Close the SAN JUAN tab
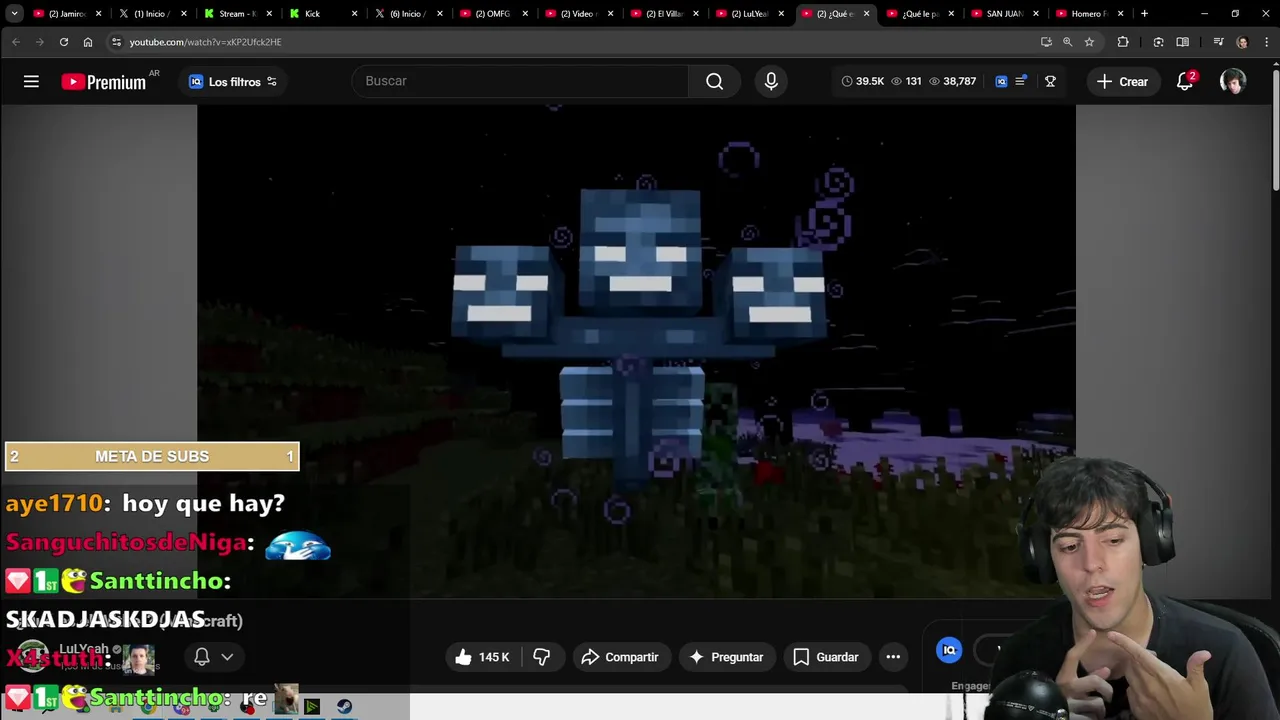The width and height of the screenshot is (1280, 720). (x=1036, y=14)
